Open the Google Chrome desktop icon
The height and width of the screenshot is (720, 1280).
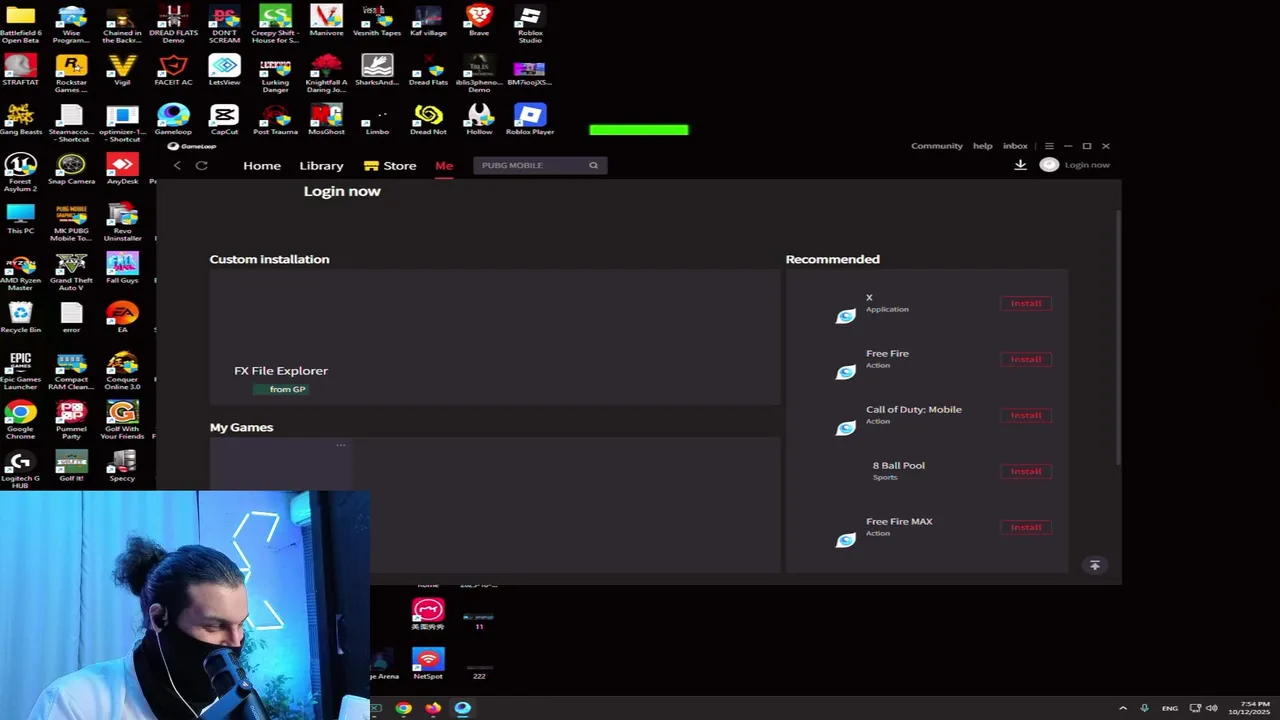[x=20, y=421]
